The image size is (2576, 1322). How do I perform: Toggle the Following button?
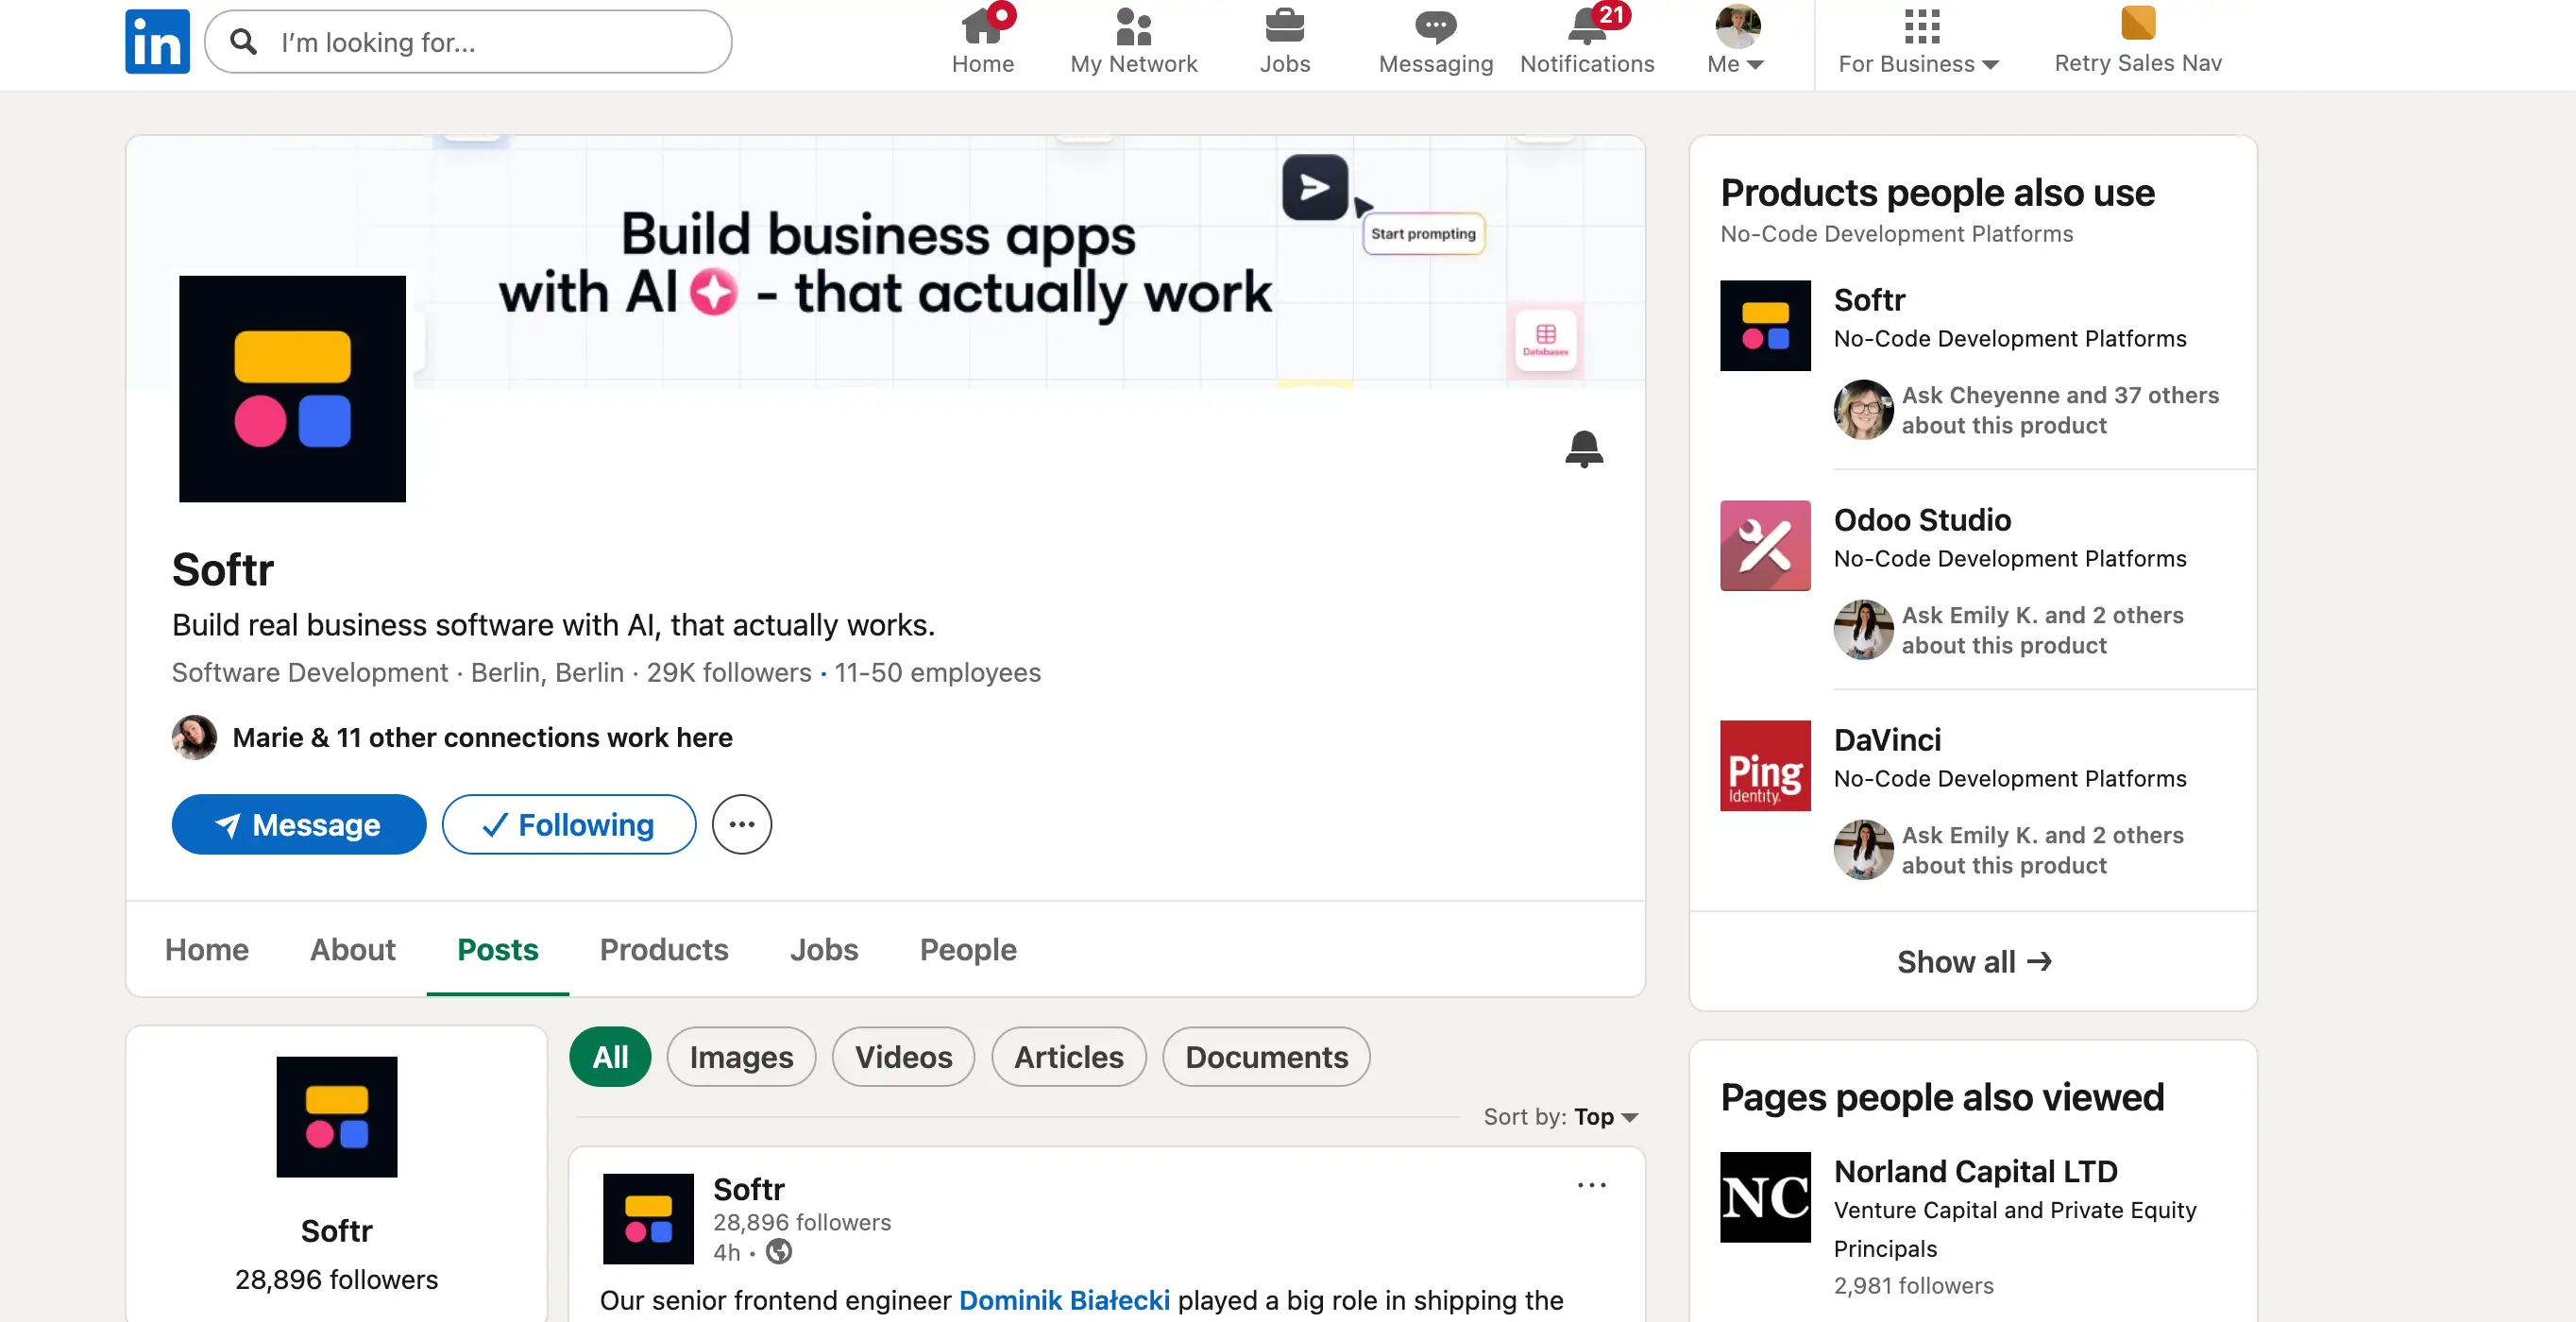pyautogui.click(x=568, y=824)
